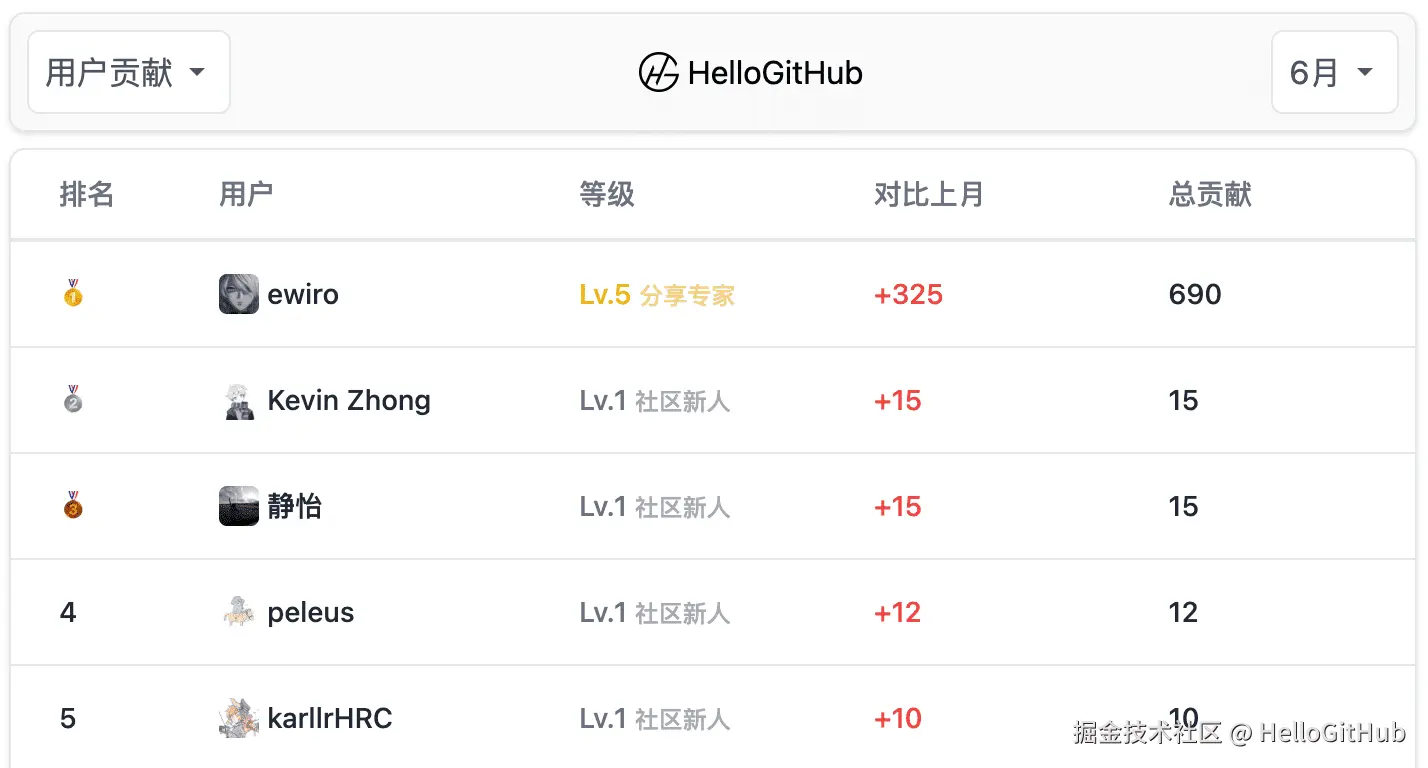Open Kevin Zhong's profile link

[x=349, y=400]
